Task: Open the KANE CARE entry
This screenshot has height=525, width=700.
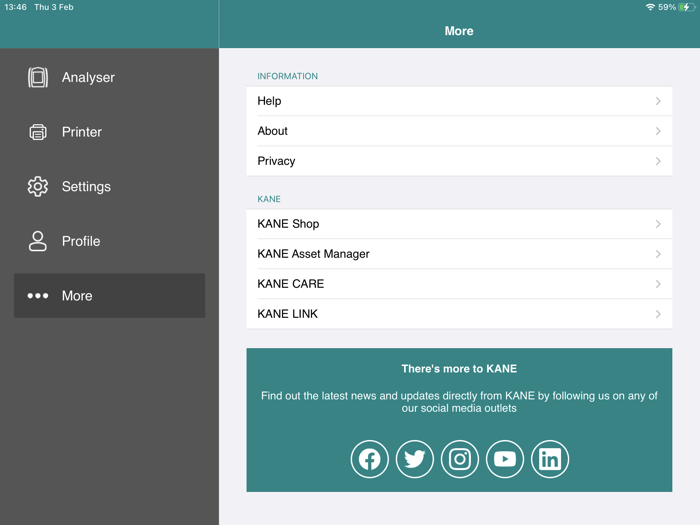Action: tap(459, 284)
